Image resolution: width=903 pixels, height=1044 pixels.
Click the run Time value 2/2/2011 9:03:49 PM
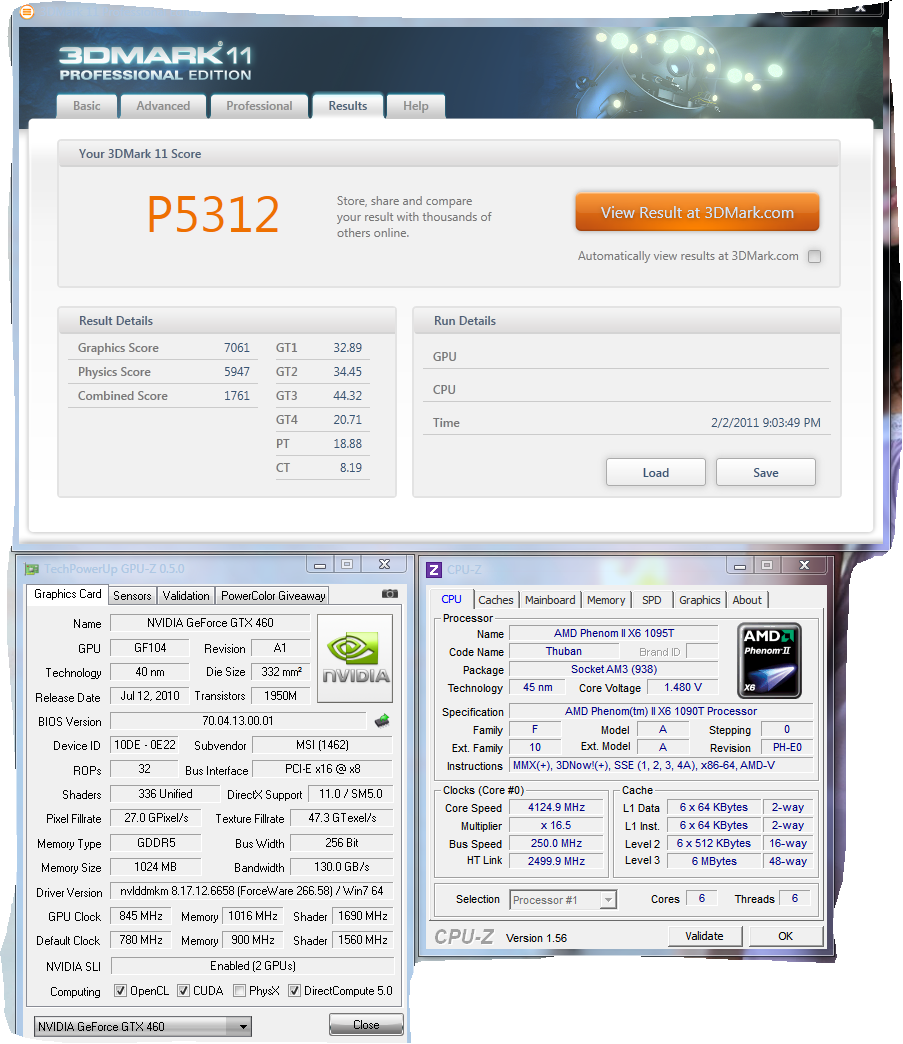point(766,423)
